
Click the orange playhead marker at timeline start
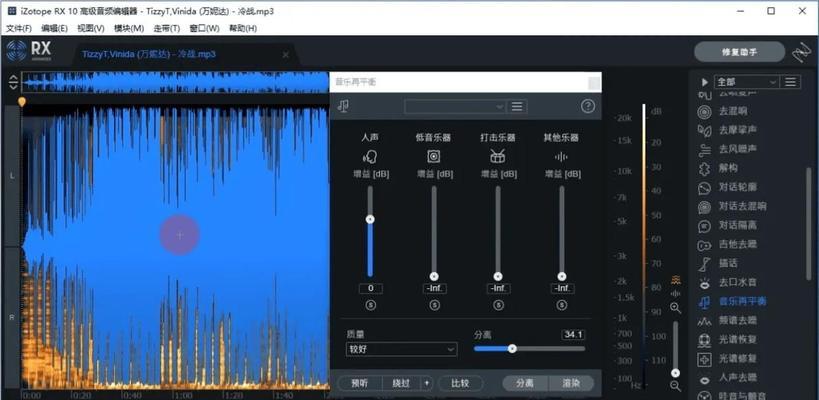pos(22,101)
